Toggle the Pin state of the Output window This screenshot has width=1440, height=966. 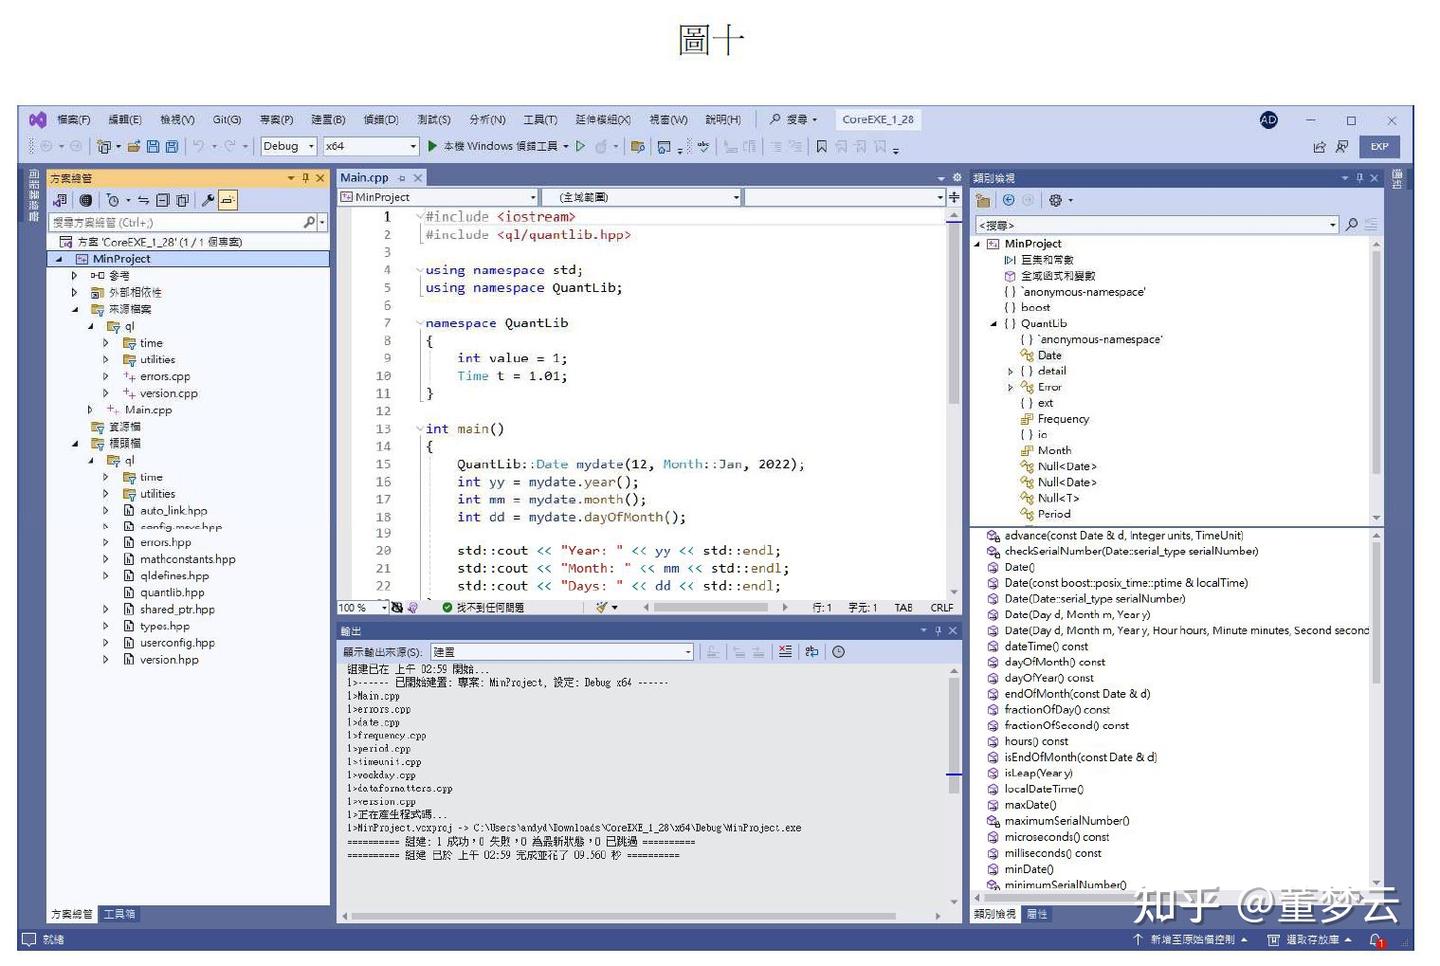(938, 630)
